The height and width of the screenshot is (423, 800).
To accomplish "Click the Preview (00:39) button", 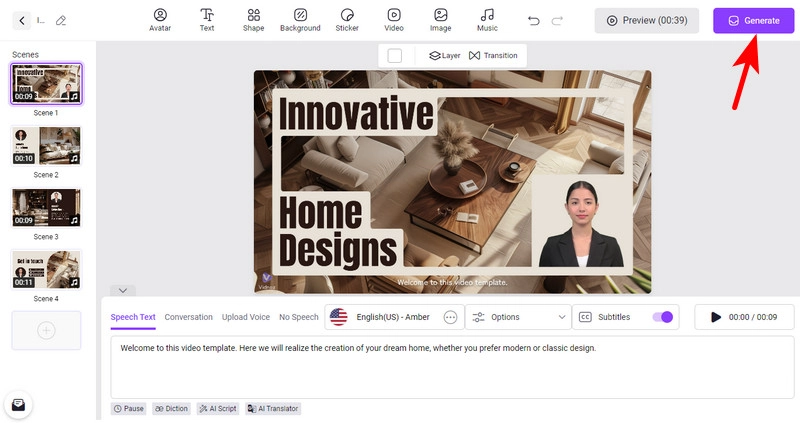I will pos(647,20).
